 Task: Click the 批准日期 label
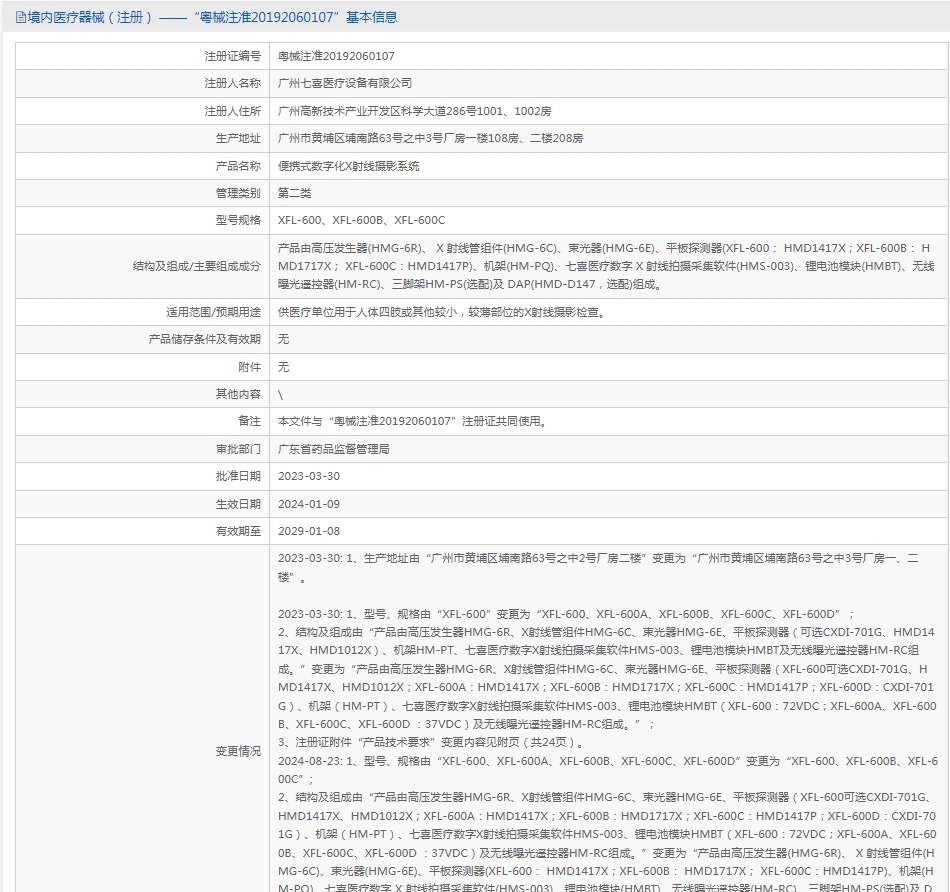click(x=238, y=477)
